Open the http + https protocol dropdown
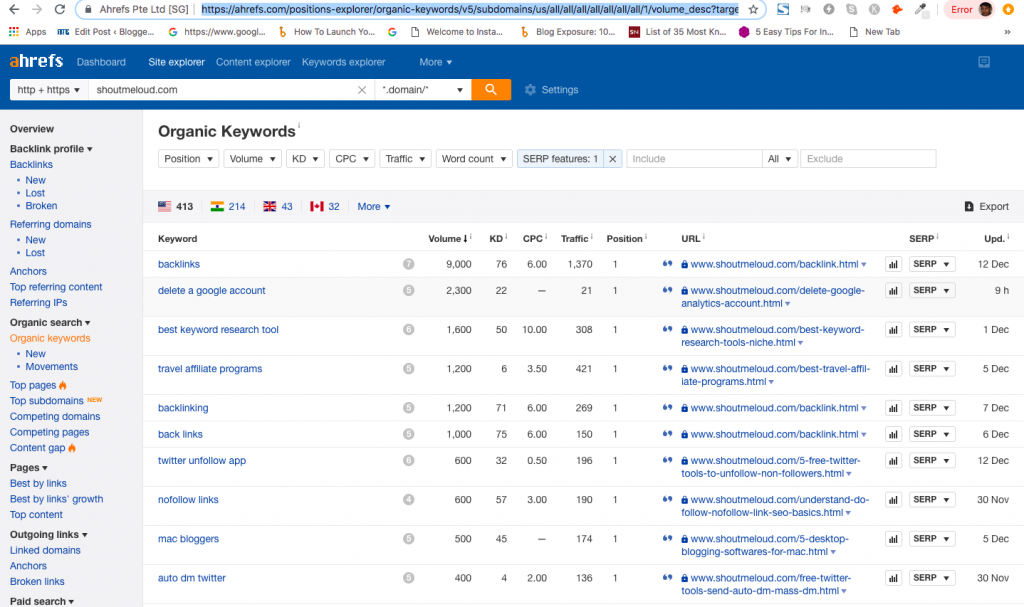 point(49,90)
